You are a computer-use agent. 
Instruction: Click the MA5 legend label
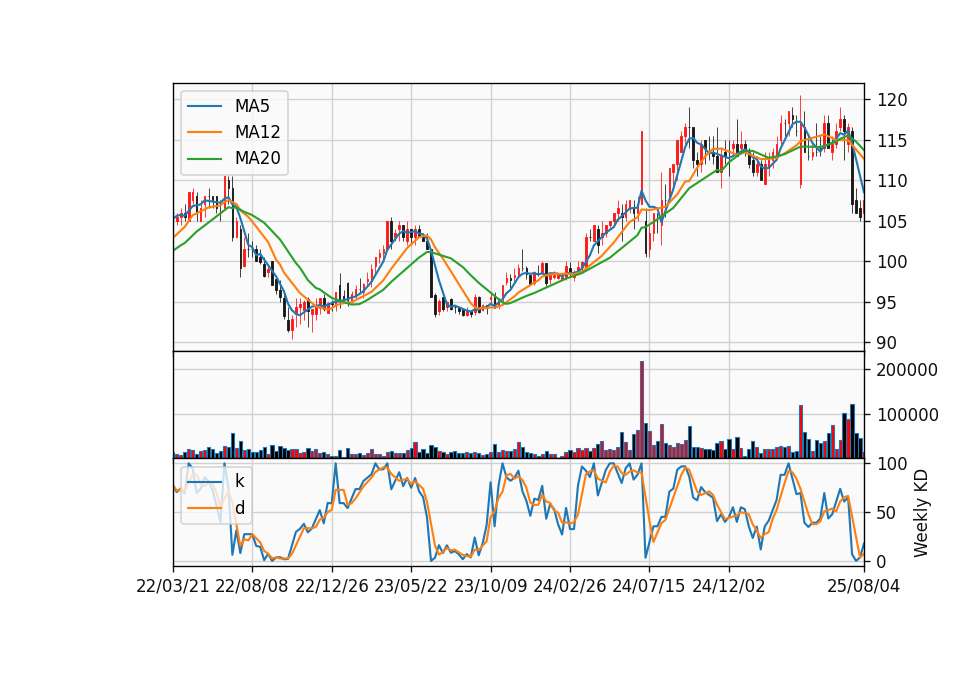coord(252,106)
